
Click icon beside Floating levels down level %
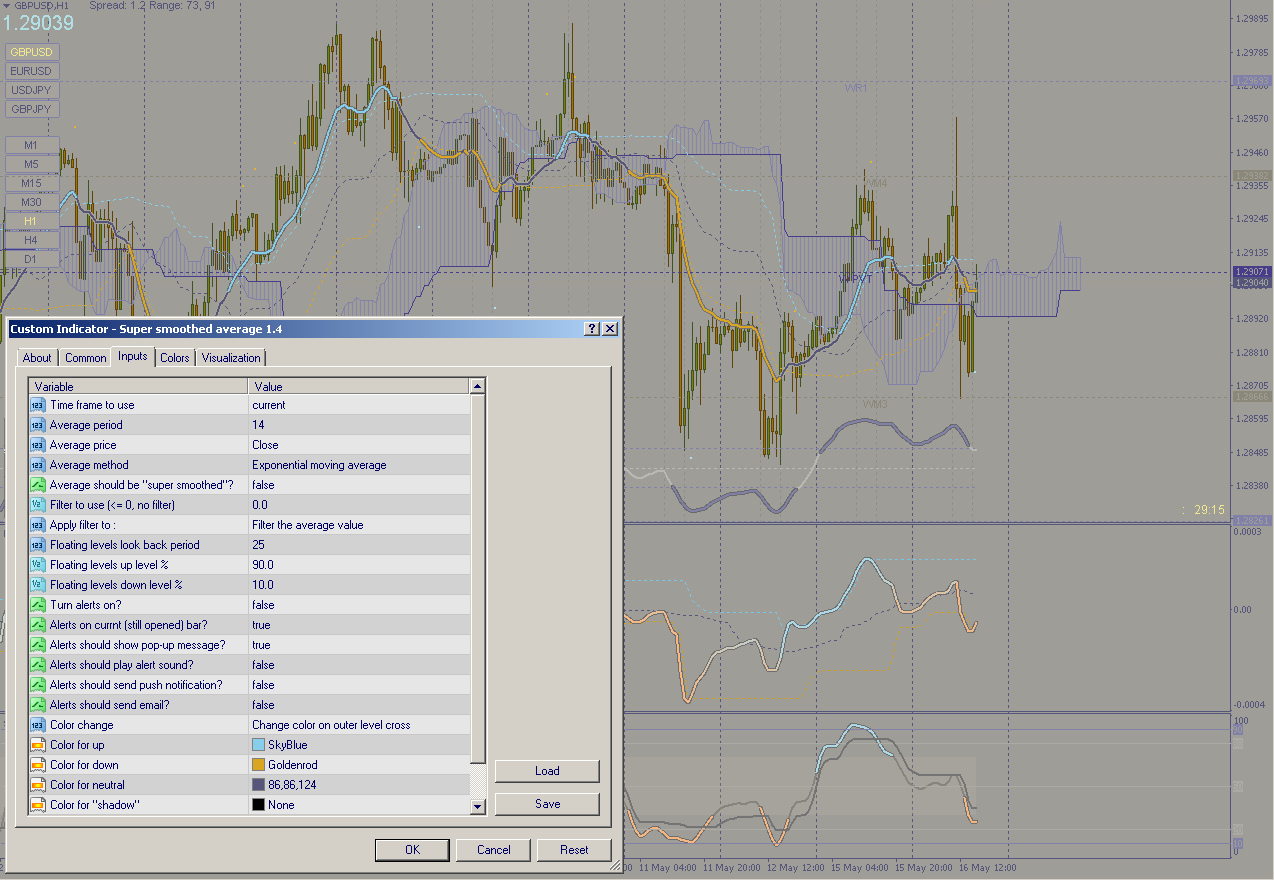38,585
